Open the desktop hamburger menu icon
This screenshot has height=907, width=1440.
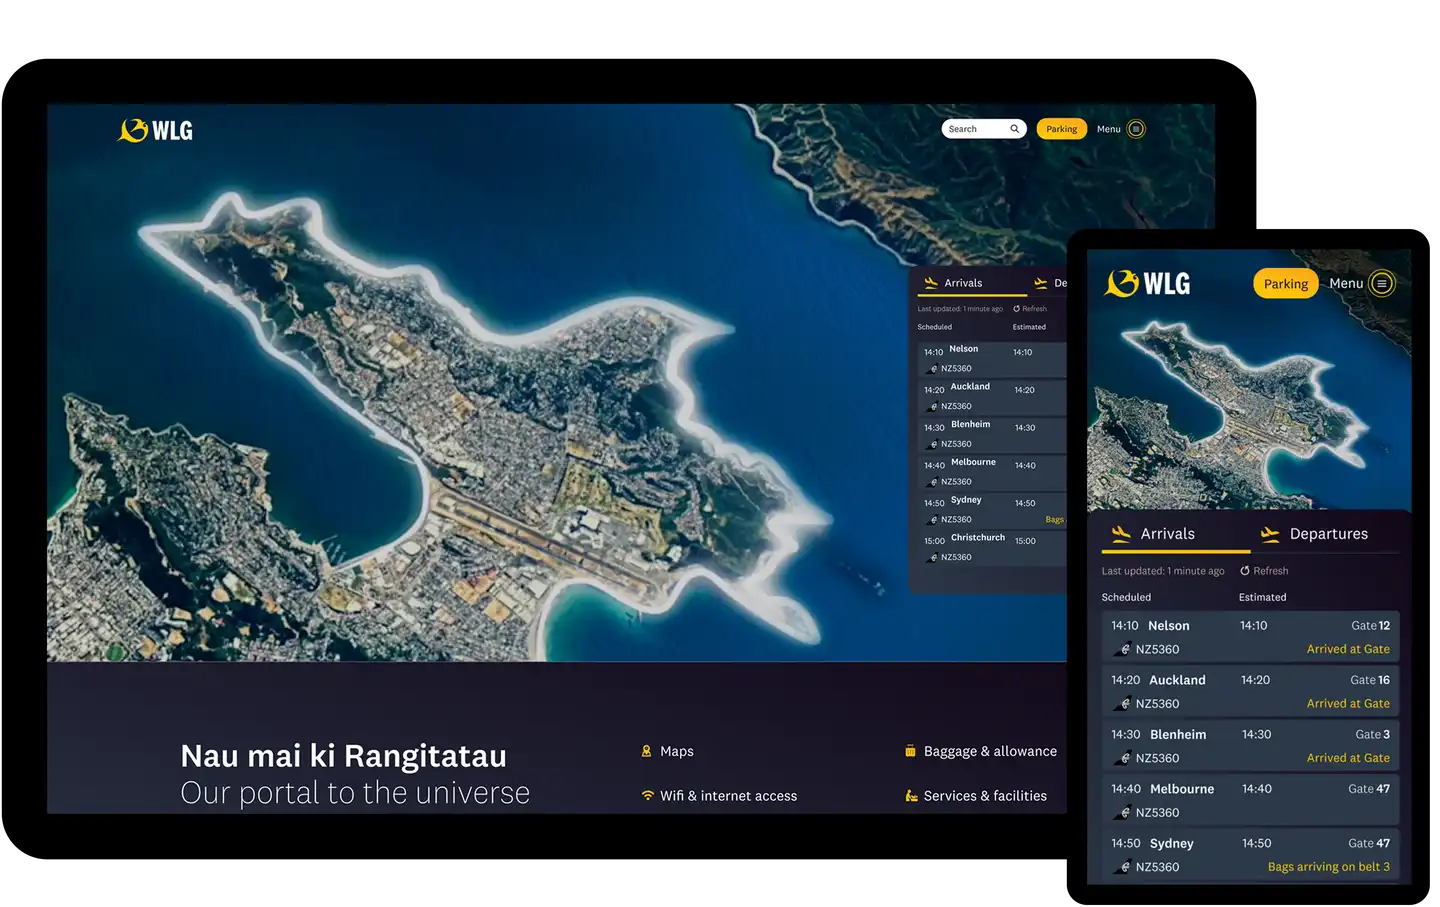pos(1136,129)
